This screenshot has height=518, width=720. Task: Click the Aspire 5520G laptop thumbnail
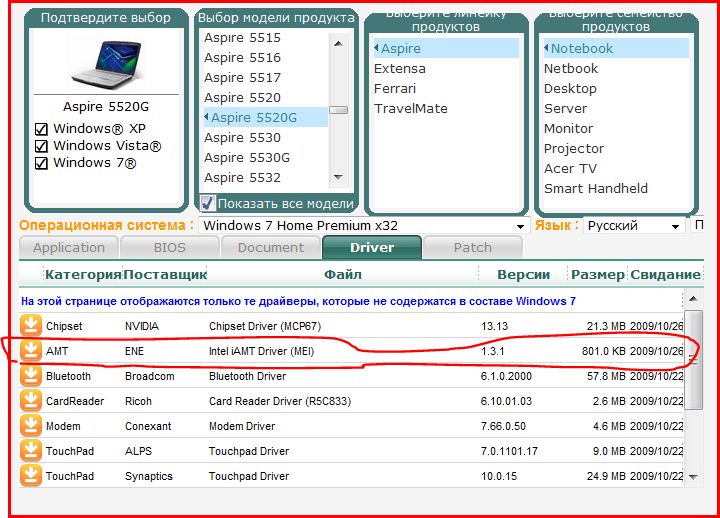point(107,63)
